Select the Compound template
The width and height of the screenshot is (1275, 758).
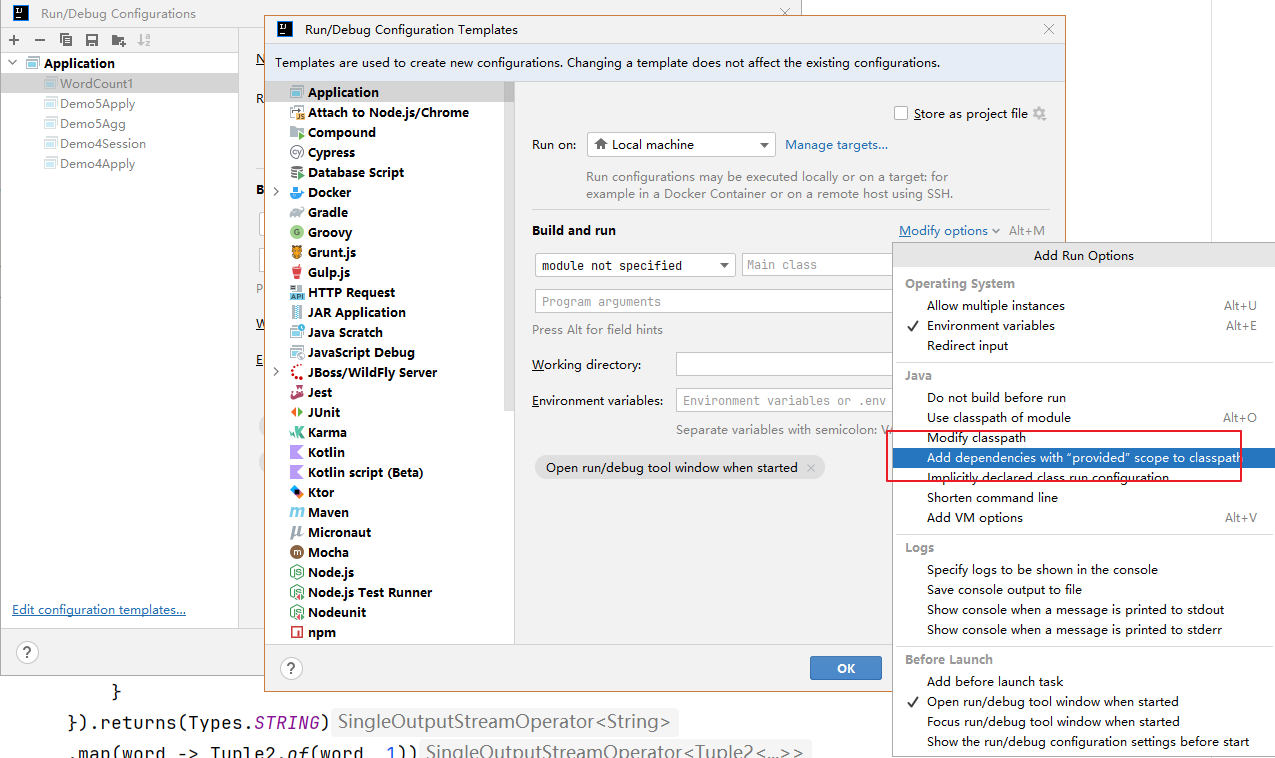point(342,132)
